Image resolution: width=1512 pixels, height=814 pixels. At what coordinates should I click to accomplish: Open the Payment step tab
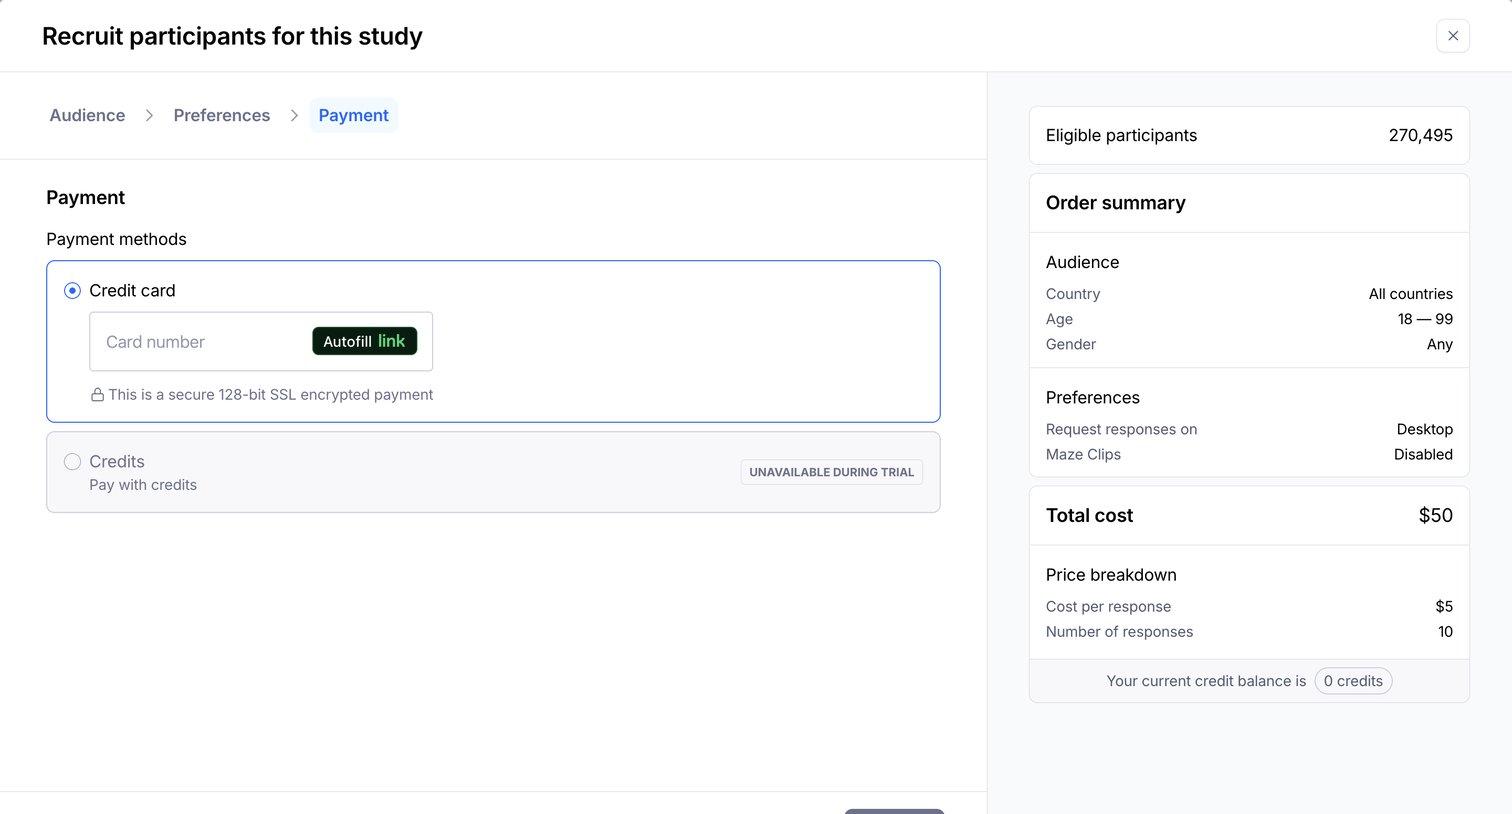pyautogui.click(x=354, y=115)
